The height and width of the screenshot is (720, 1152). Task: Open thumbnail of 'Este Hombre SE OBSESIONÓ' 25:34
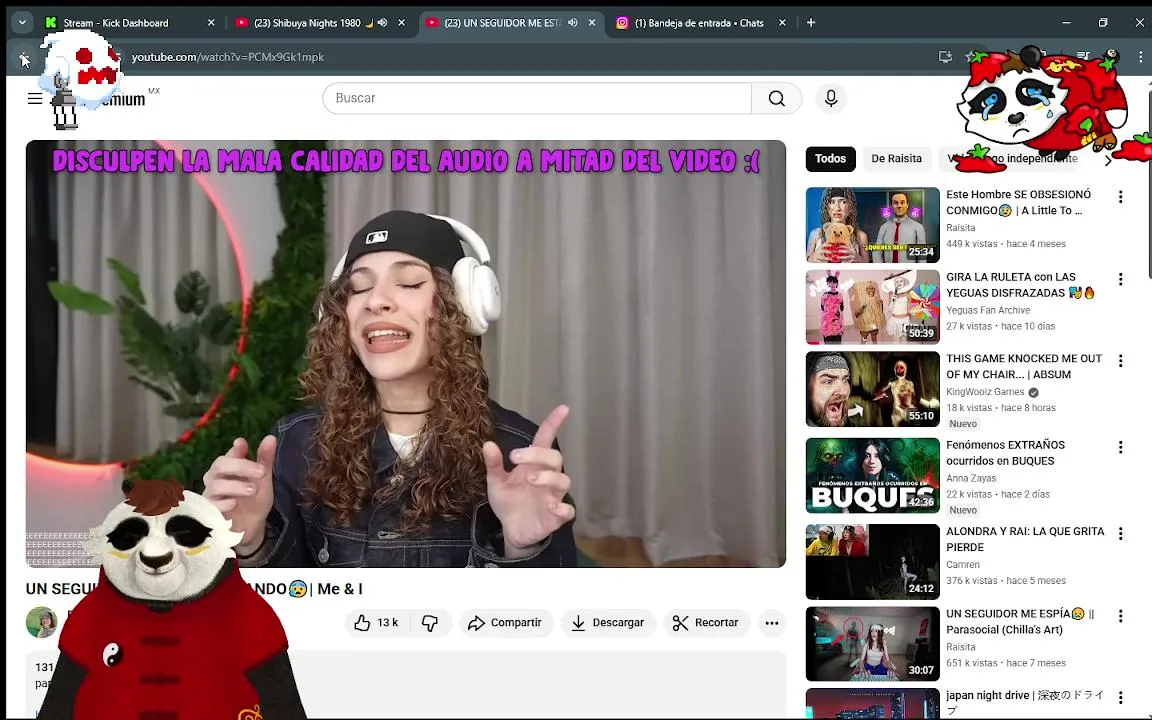coord(873,225)
